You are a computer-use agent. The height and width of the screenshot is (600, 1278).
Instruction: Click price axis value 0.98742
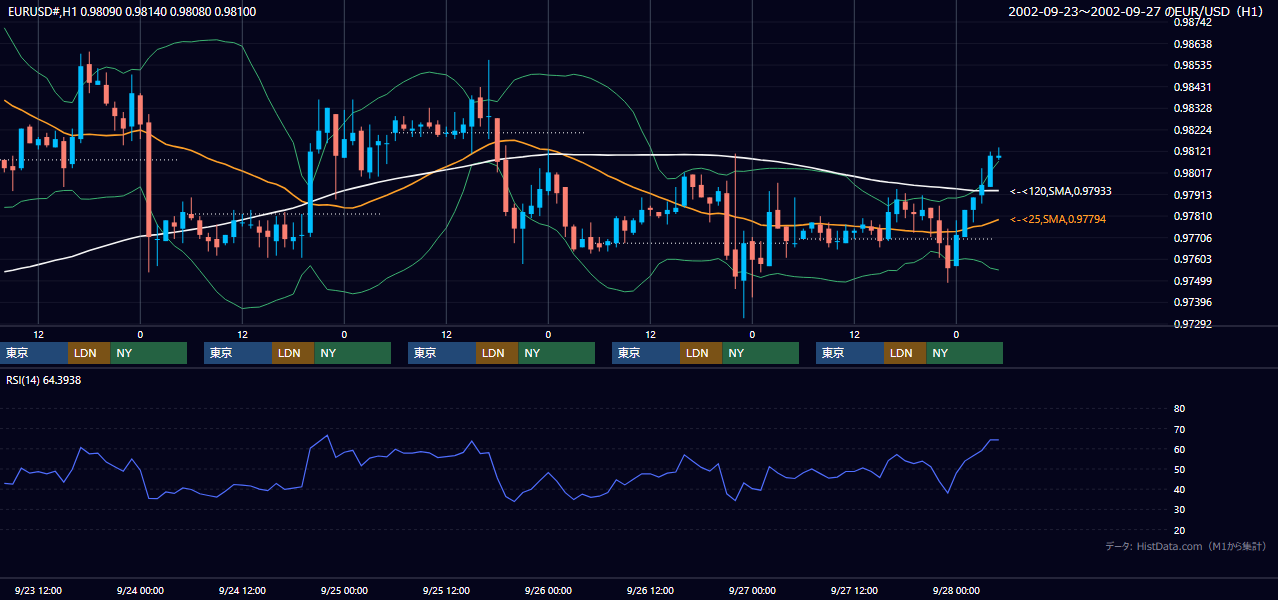[x=1192, y=22]
